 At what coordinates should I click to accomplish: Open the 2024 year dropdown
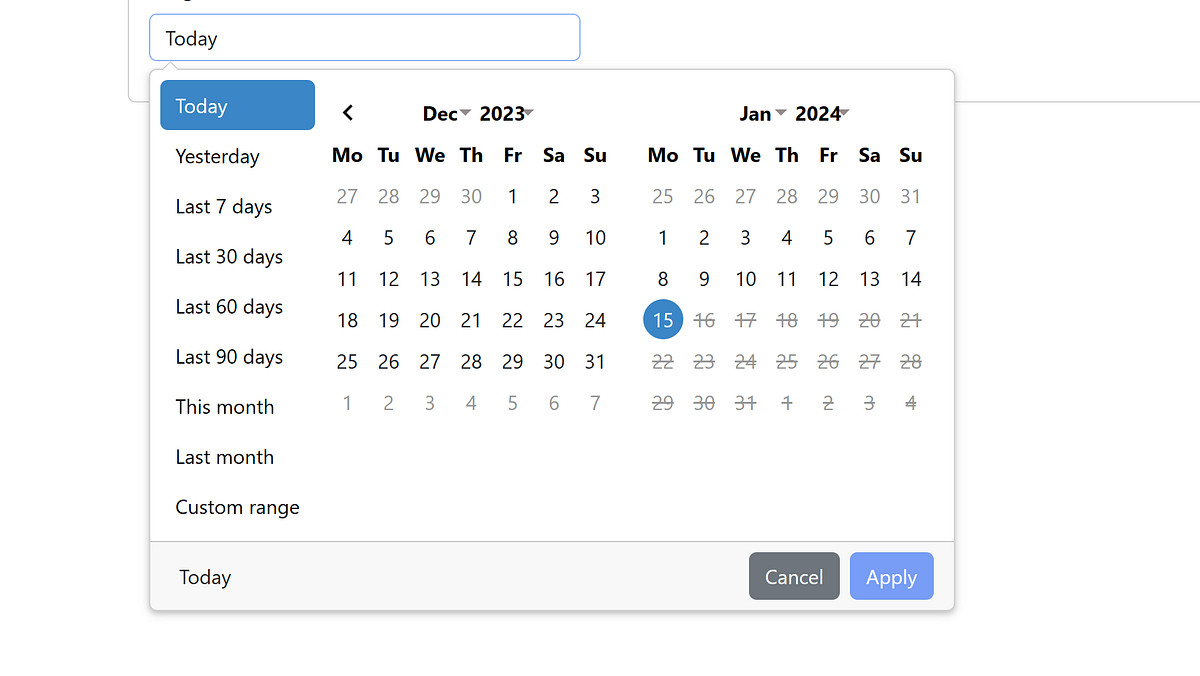click(822, 114)
